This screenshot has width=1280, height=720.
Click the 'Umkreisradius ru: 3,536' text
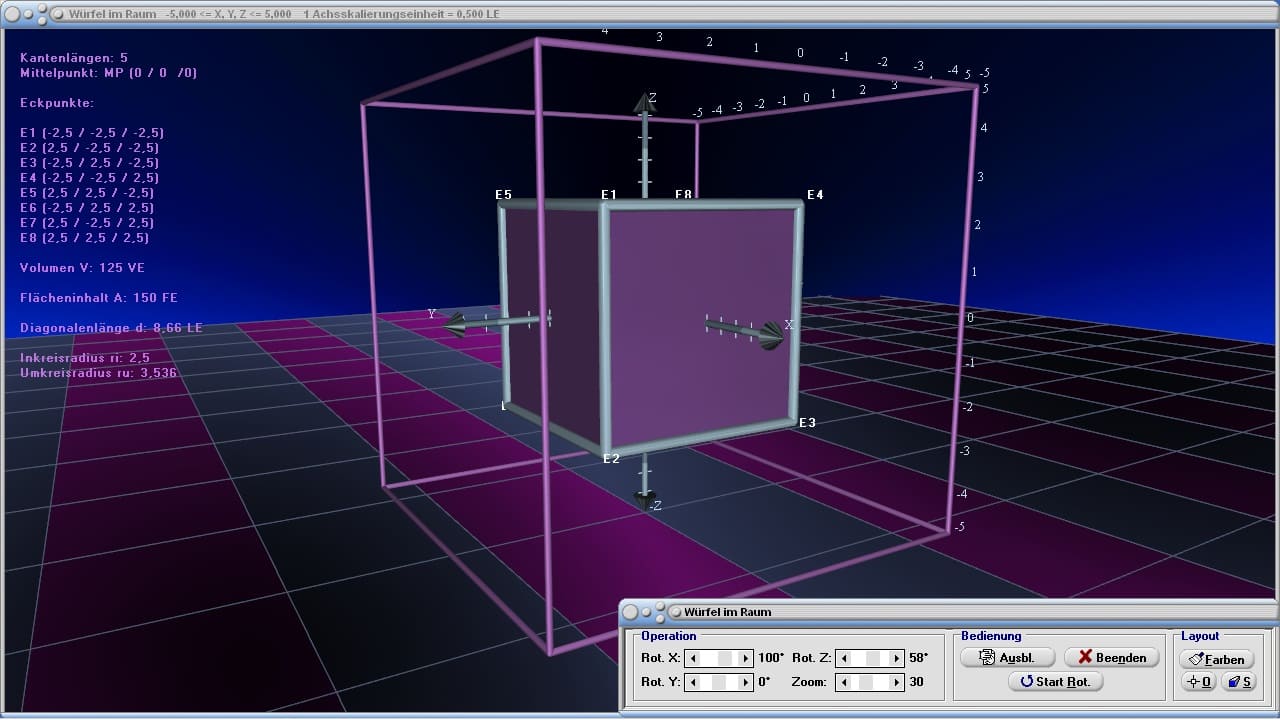point(99,373)
